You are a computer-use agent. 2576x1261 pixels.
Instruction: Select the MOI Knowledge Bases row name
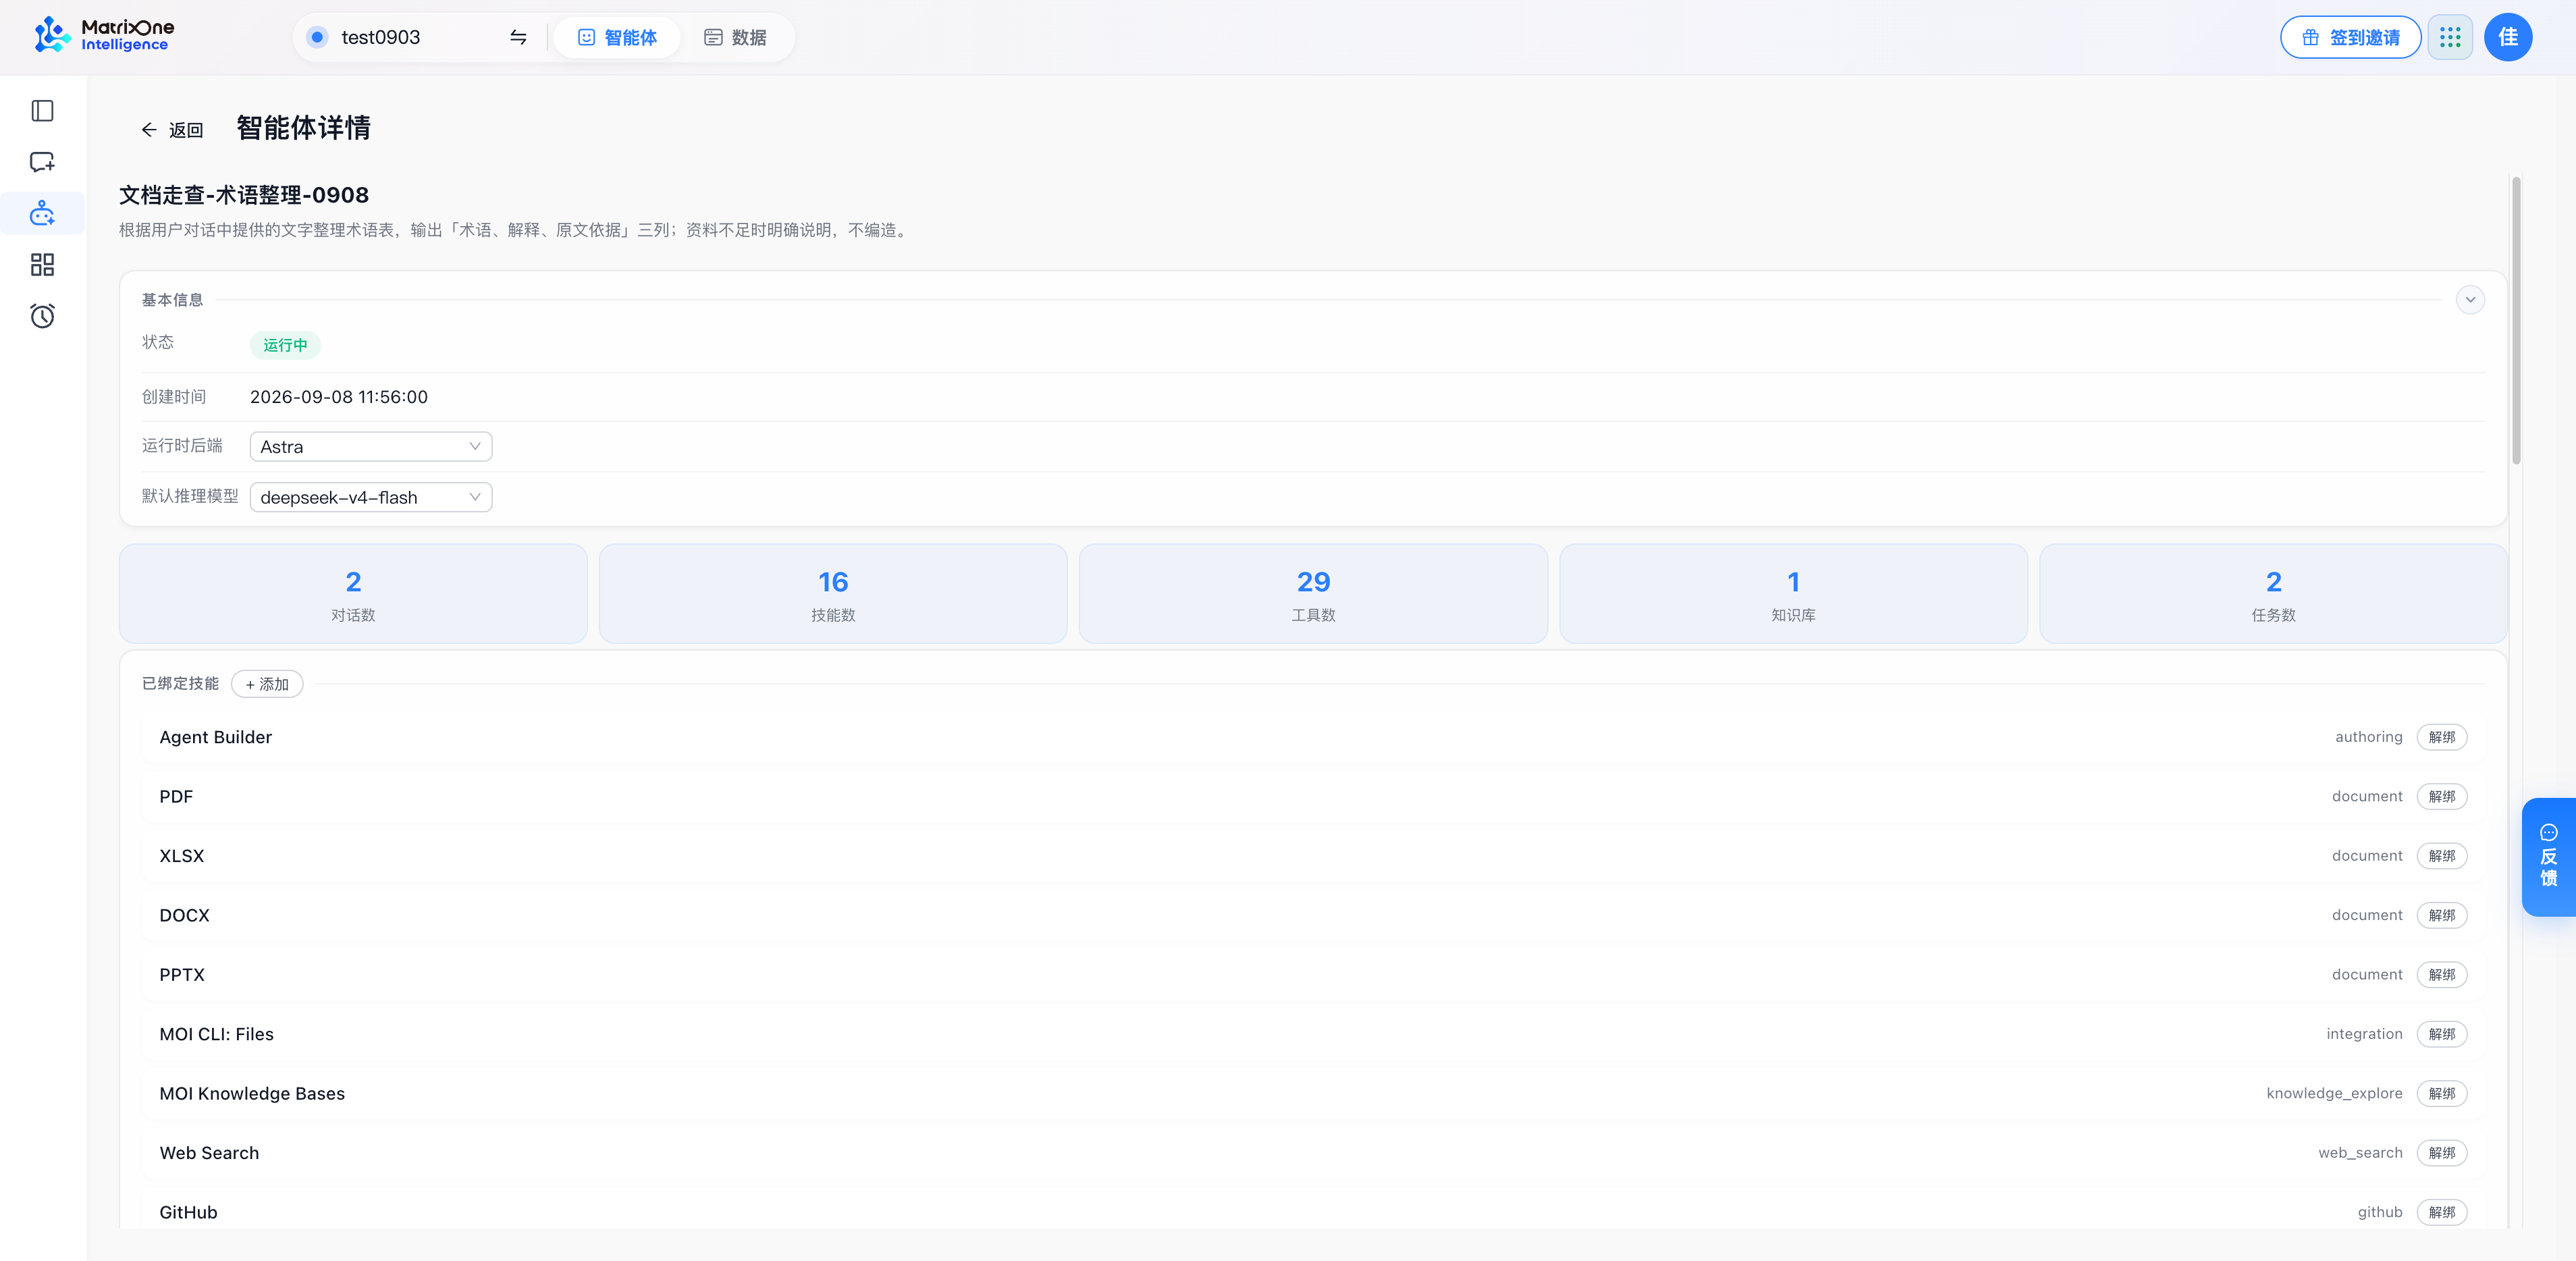(252, 1094)
